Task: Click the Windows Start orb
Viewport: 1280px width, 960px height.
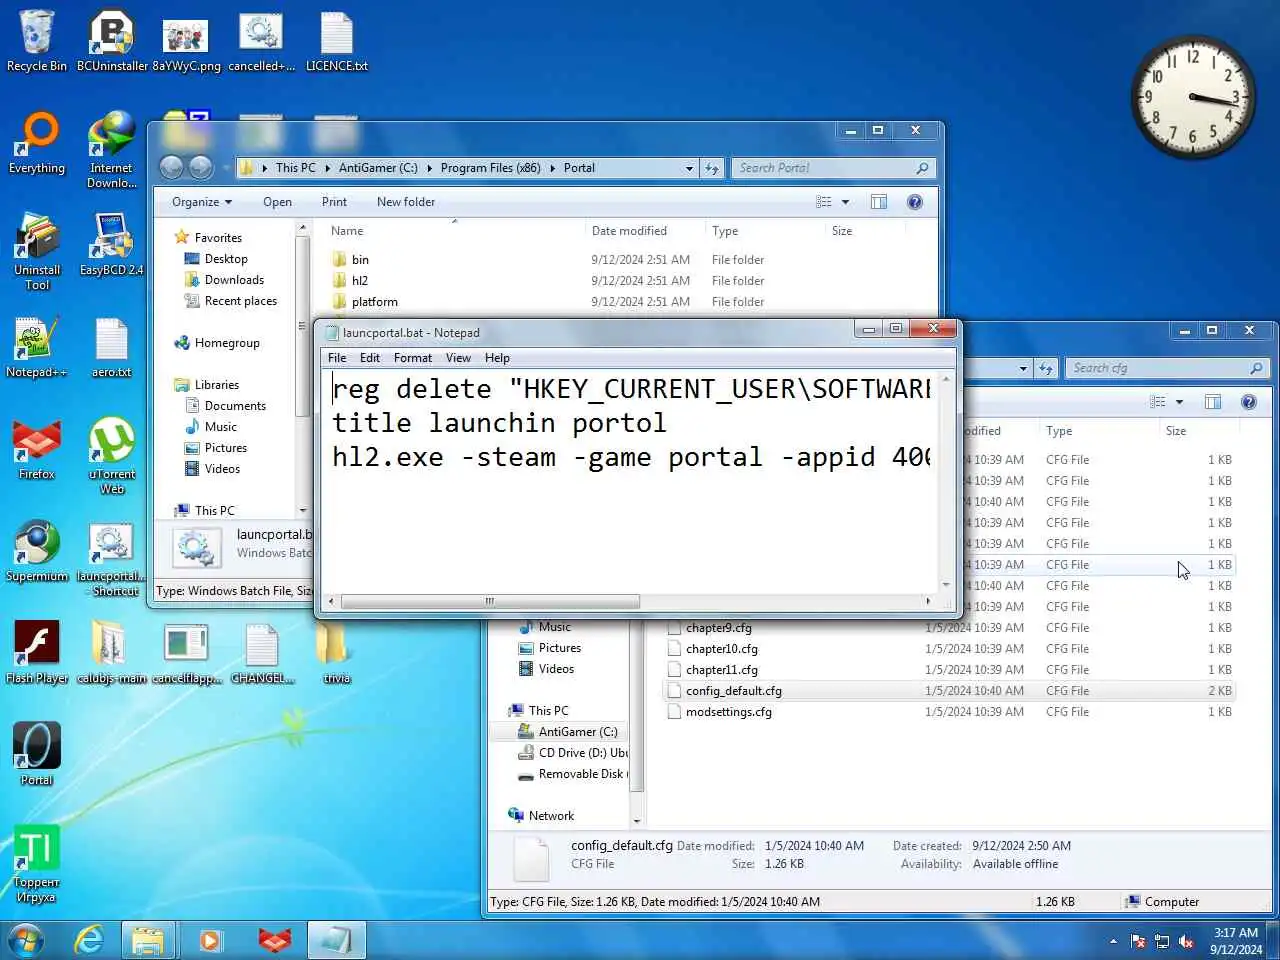Action: pyautogui.click(x=27, y=940)
